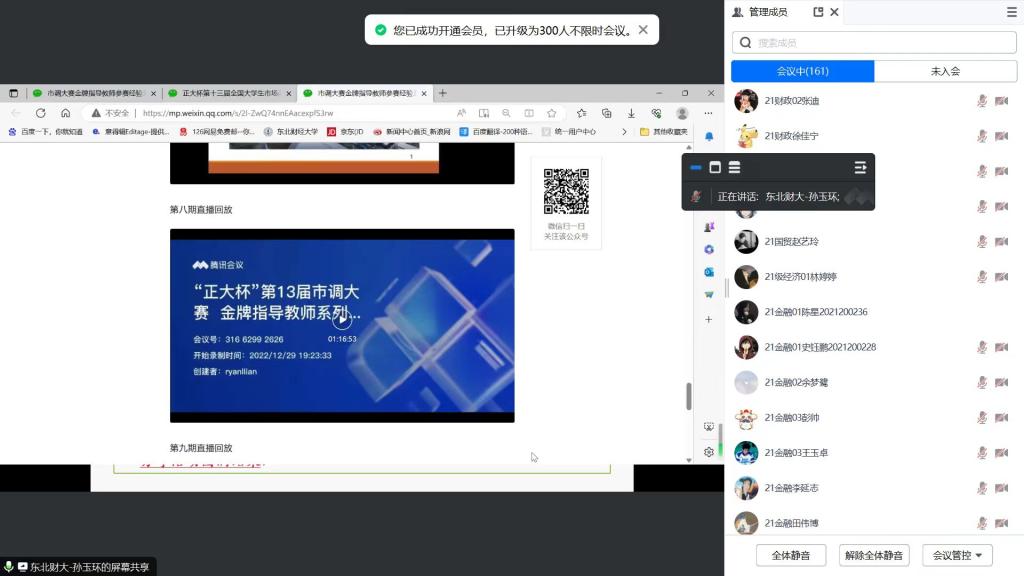Switch floating speaker bar to list layout
This screenshot has height=576, width=1024.
point(734,167)
